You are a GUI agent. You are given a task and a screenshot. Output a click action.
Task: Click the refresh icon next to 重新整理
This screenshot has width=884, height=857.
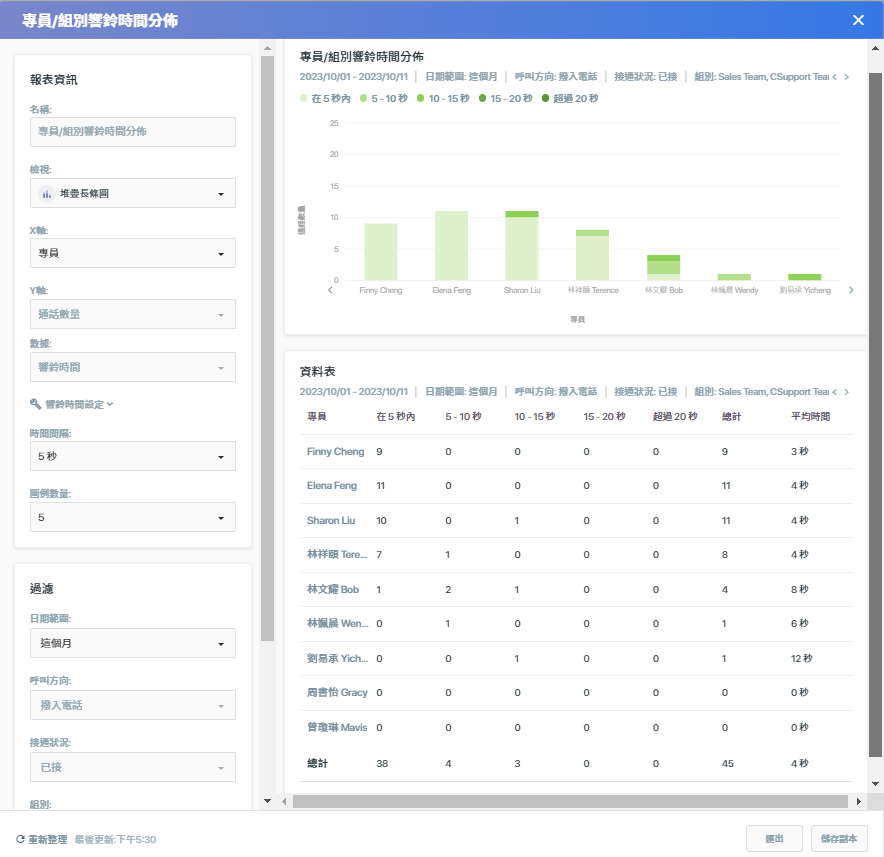coord(20,839)
